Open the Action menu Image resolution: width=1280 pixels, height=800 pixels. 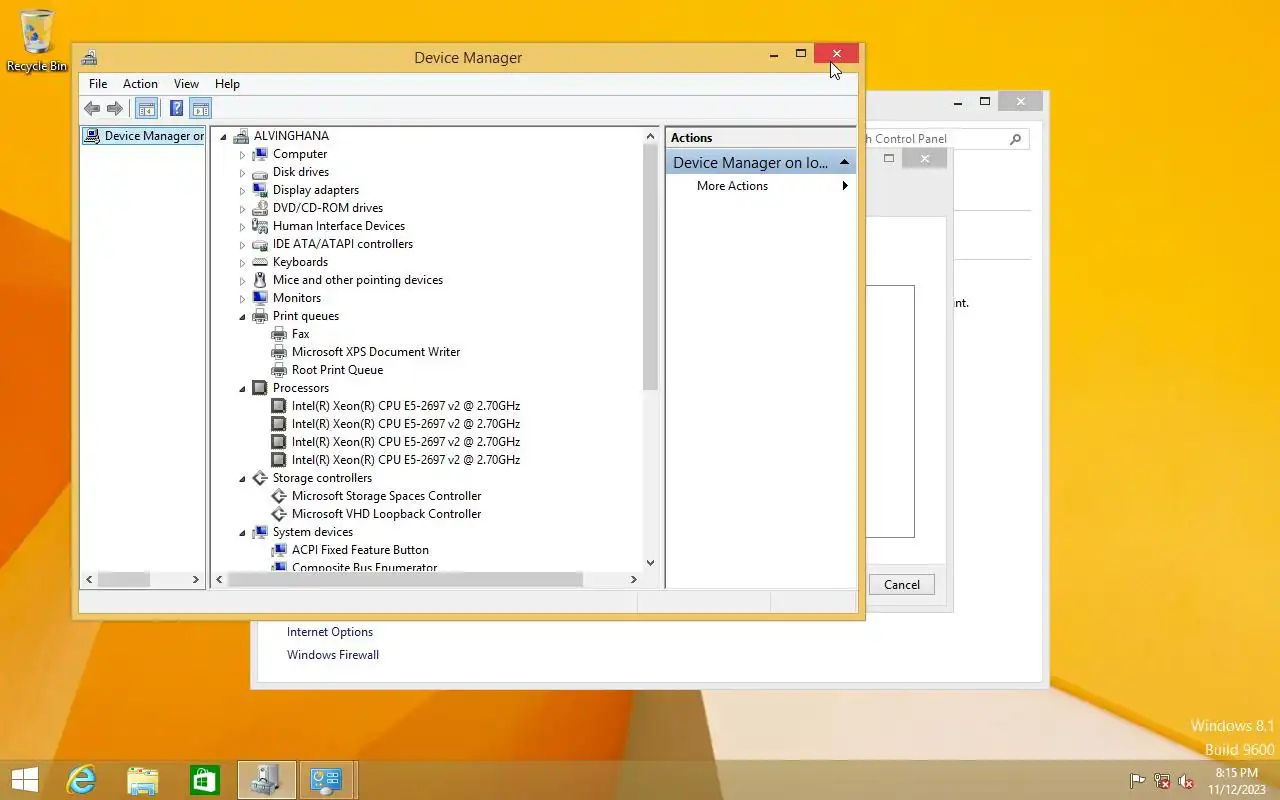(x=140, y=84)
